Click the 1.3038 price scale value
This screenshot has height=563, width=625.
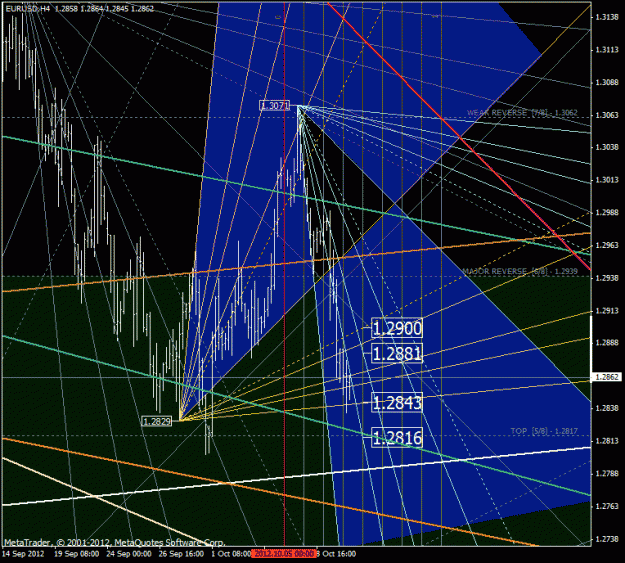[x=607, y=147]
